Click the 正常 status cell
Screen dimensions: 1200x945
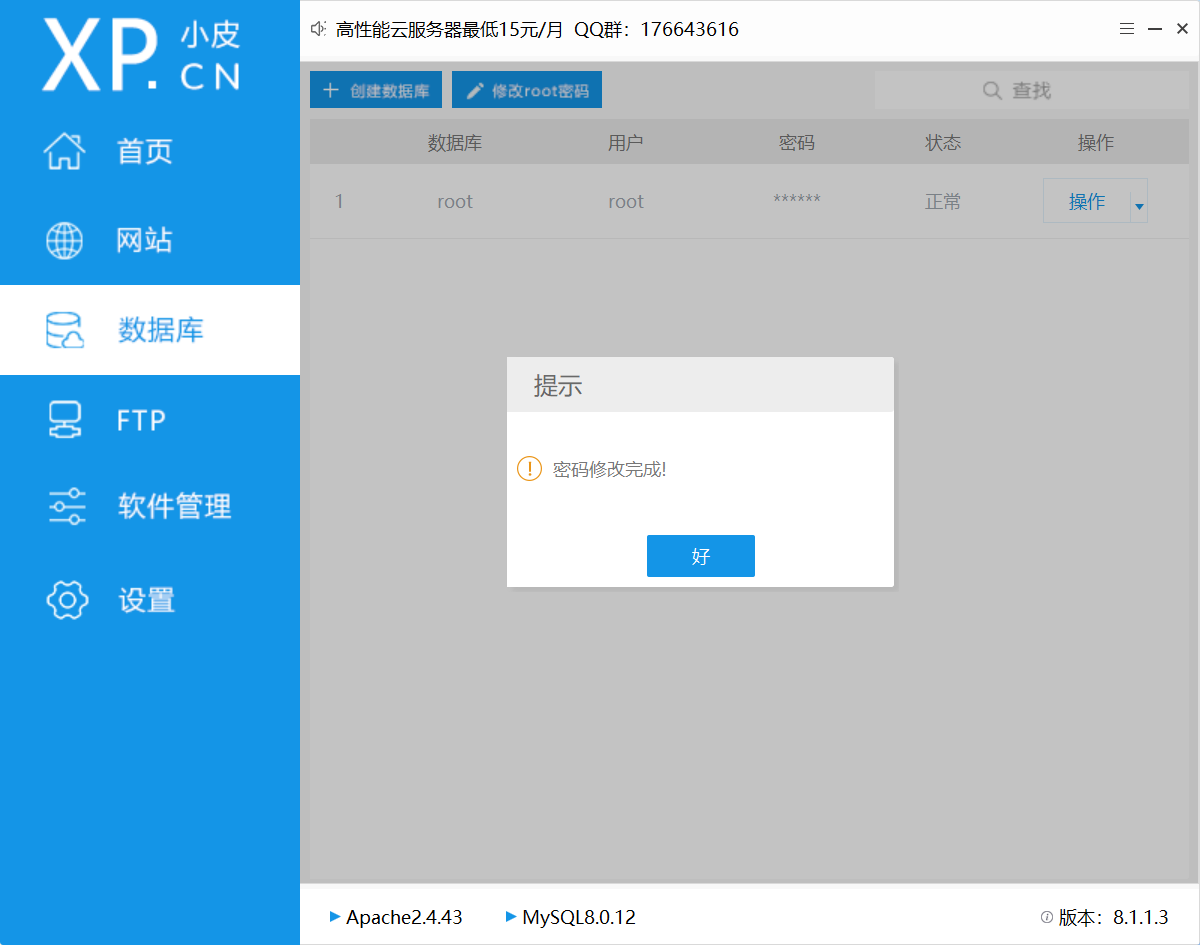[943, 202]
